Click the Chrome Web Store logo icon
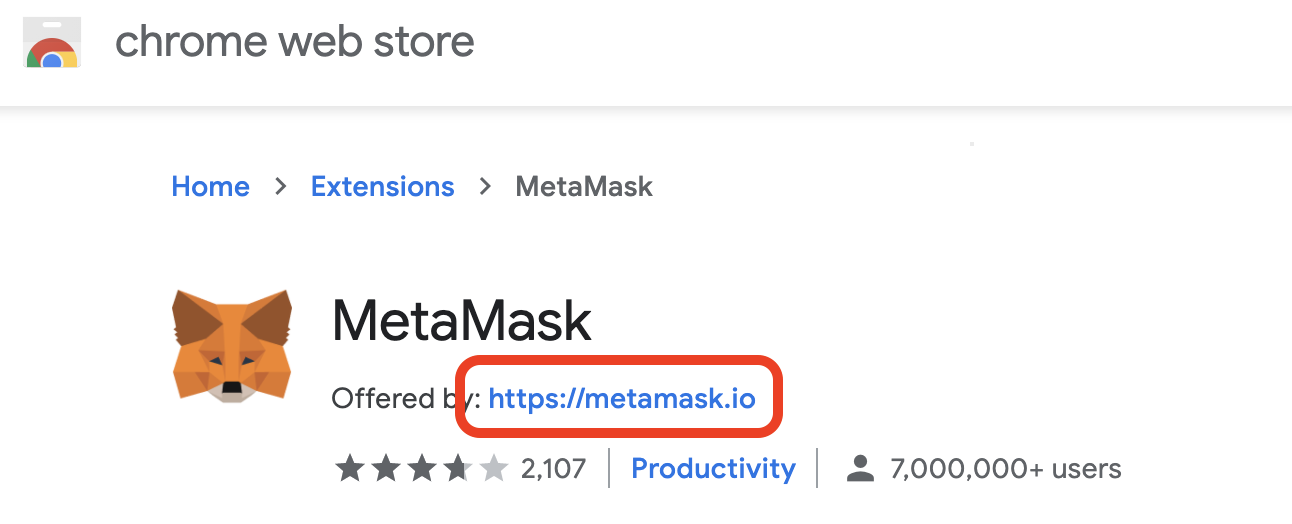 click(52, 44)
